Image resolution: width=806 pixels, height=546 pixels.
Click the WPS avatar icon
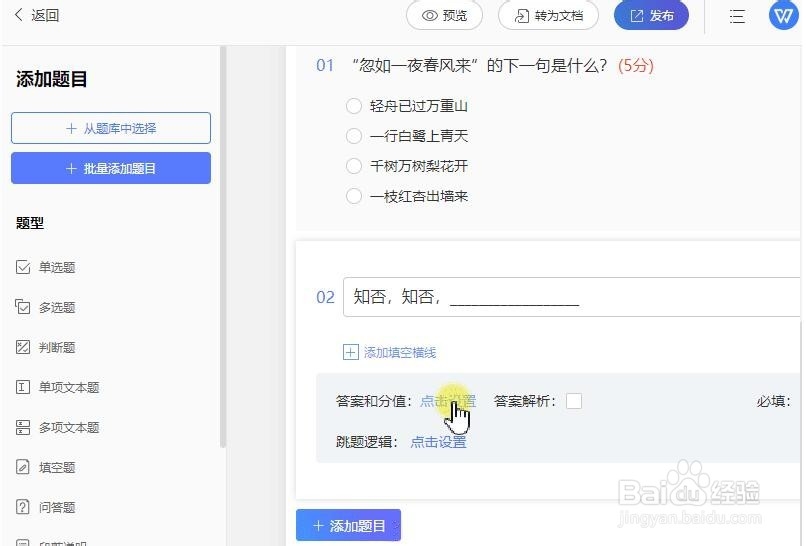[x=783, y=15]
